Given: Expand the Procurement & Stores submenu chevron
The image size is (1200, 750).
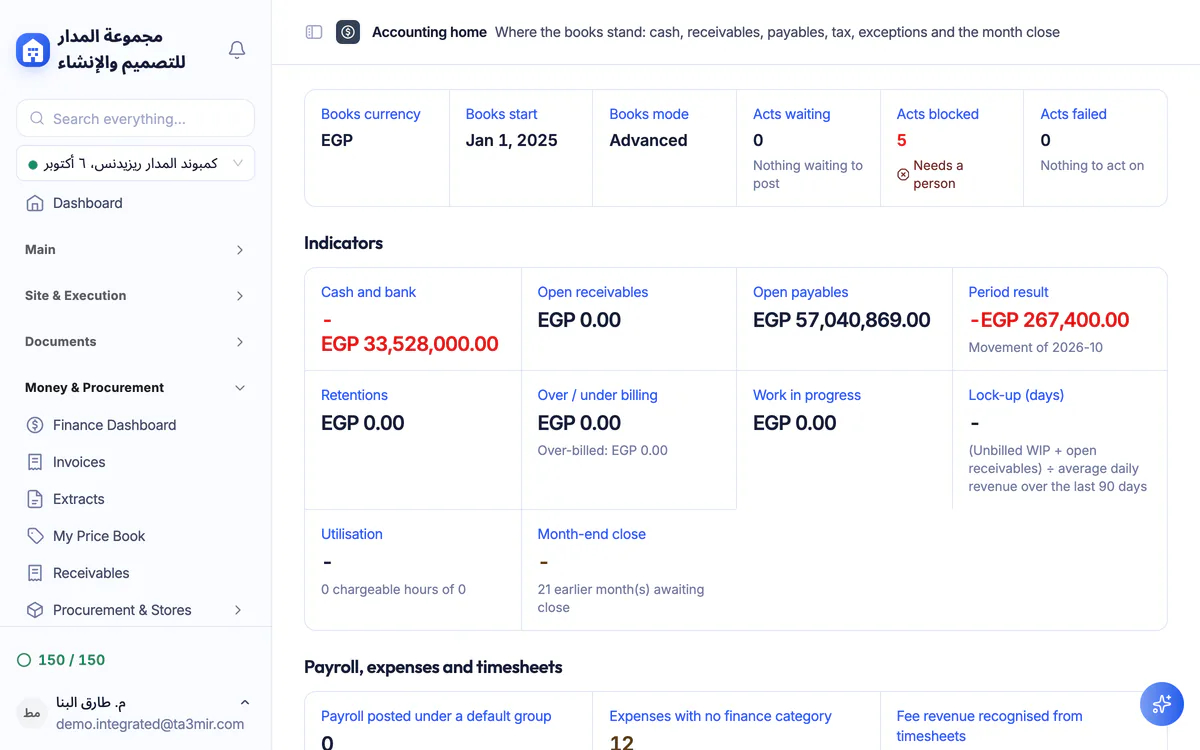Looking at the screenshot, I should [x=238, y=610].
